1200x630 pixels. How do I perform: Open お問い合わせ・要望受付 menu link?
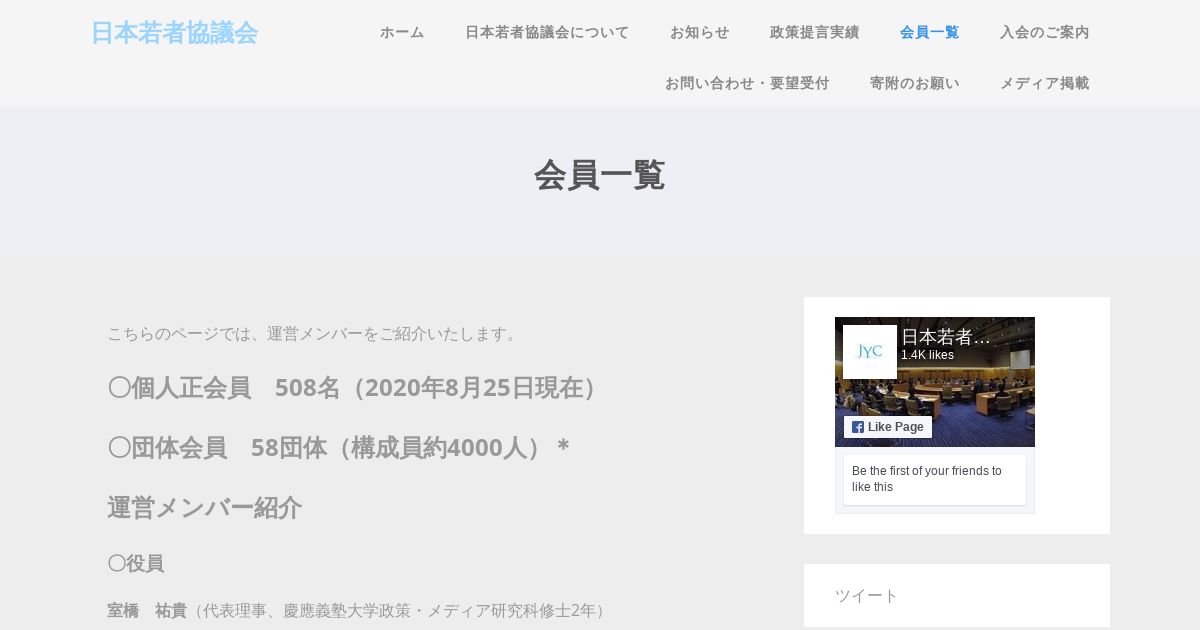(747, 83)
